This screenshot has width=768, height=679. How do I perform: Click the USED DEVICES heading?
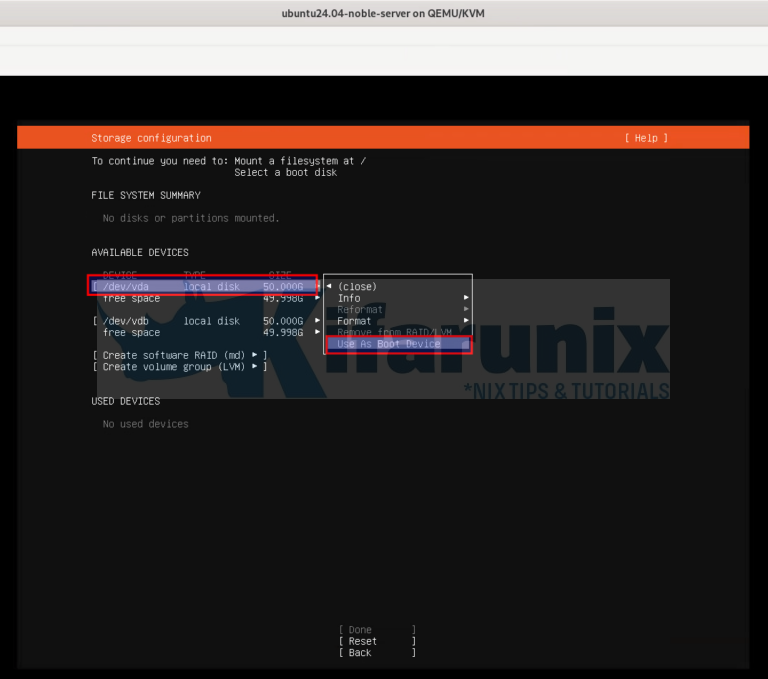click(126, 401)
